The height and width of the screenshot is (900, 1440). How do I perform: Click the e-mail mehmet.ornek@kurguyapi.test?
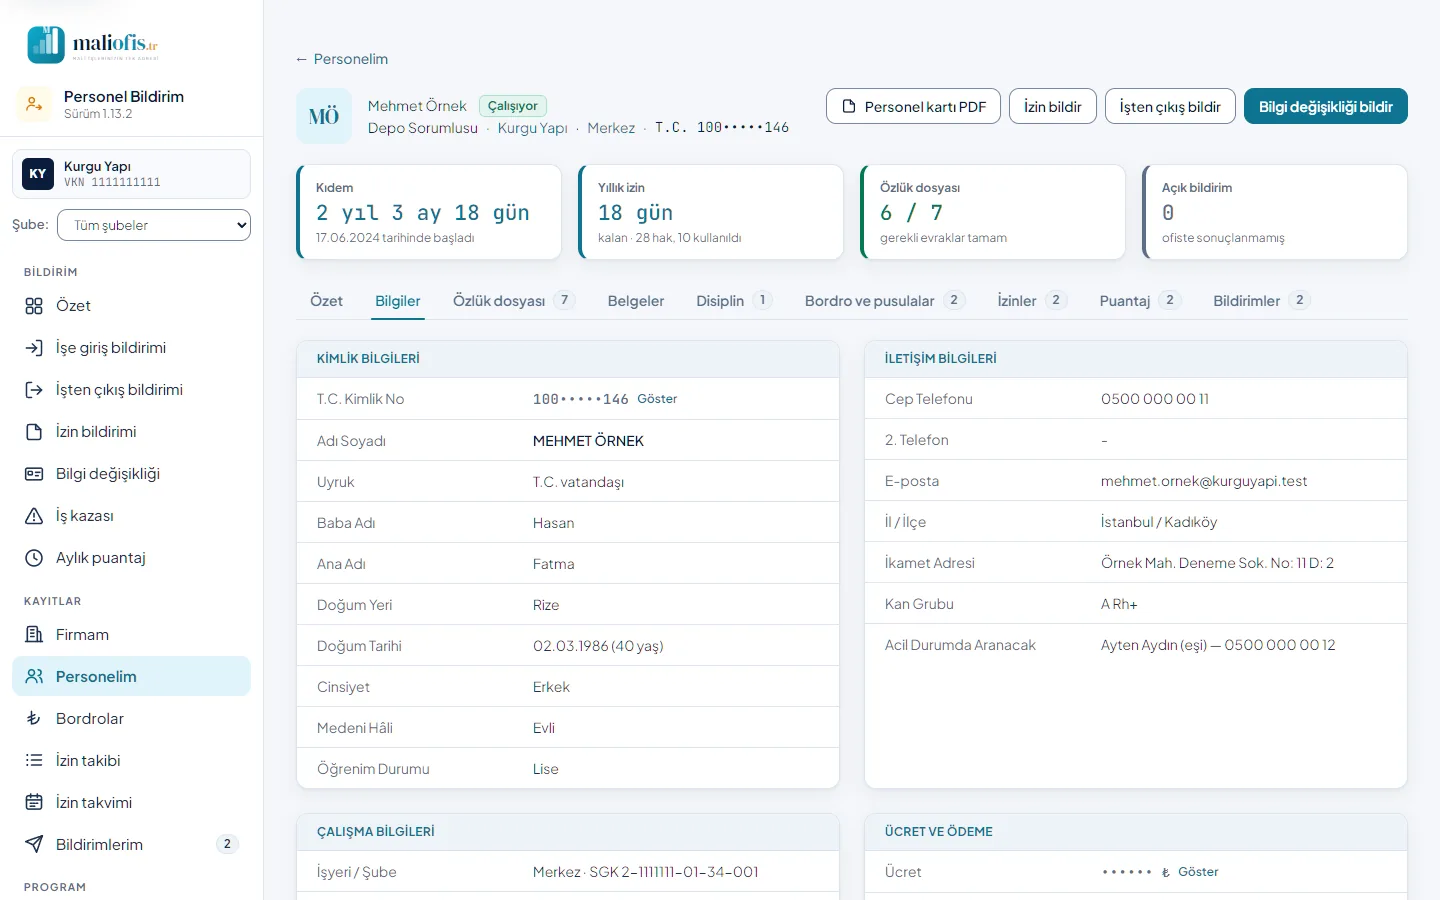[x=1204, y=481]
